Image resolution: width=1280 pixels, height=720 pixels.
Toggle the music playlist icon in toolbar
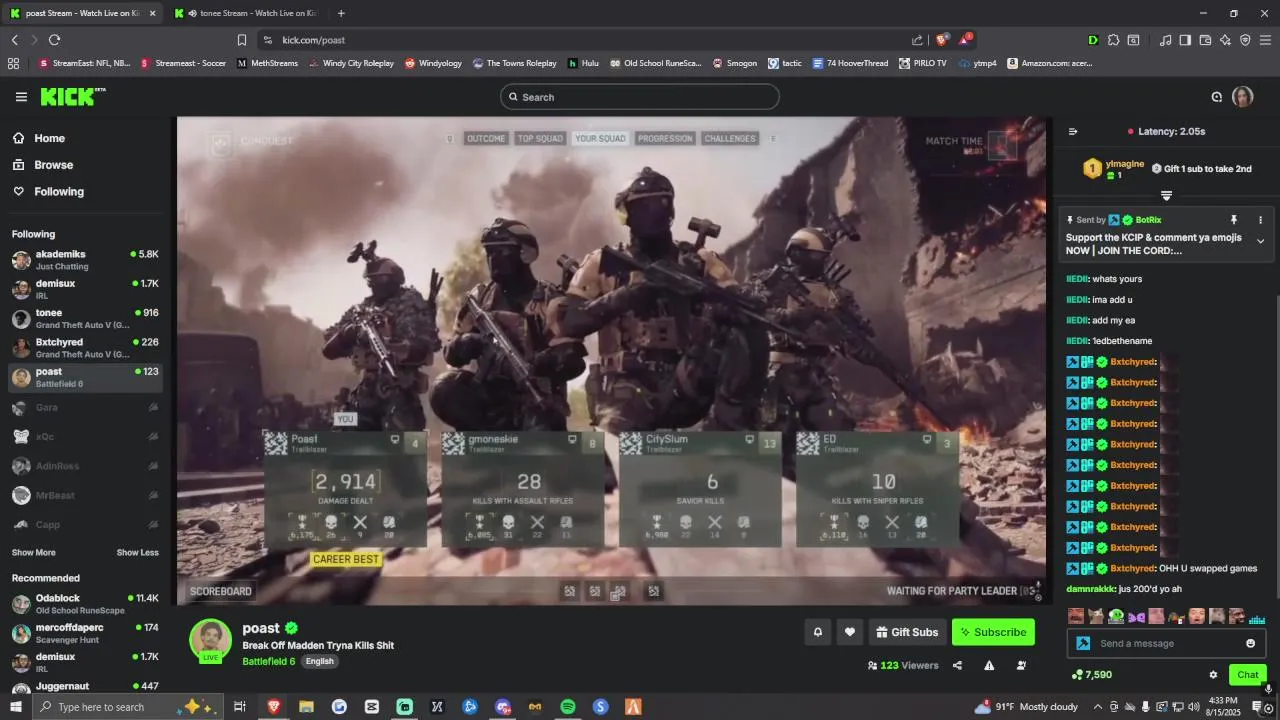pos(1165,40)
